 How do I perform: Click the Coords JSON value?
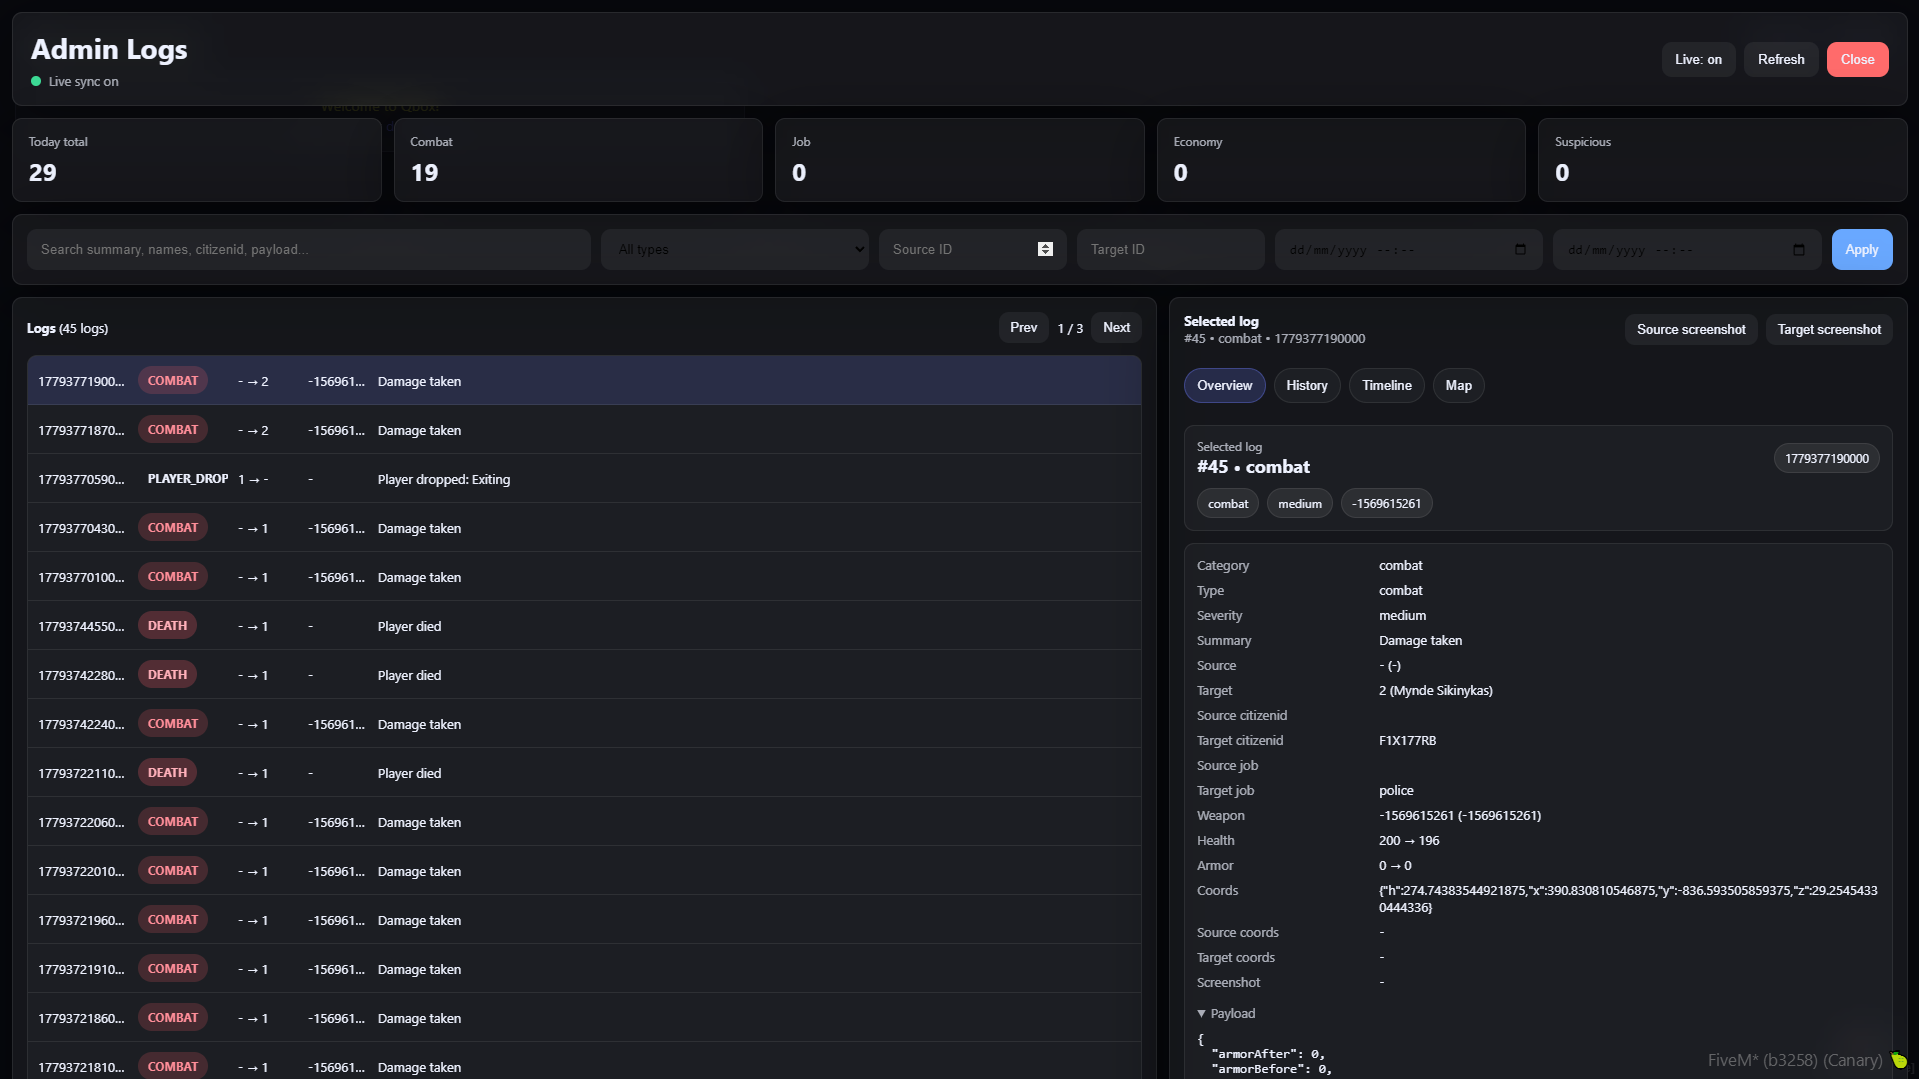tap(1628, 898)
